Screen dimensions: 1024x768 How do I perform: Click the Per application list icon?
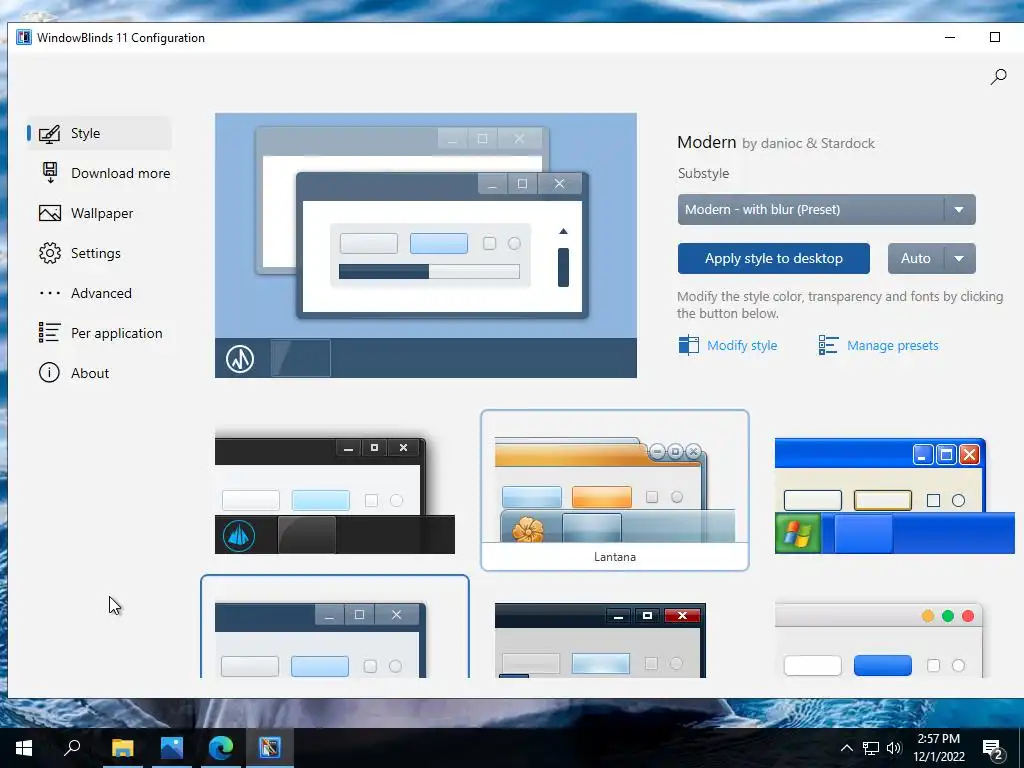point(50,333)
